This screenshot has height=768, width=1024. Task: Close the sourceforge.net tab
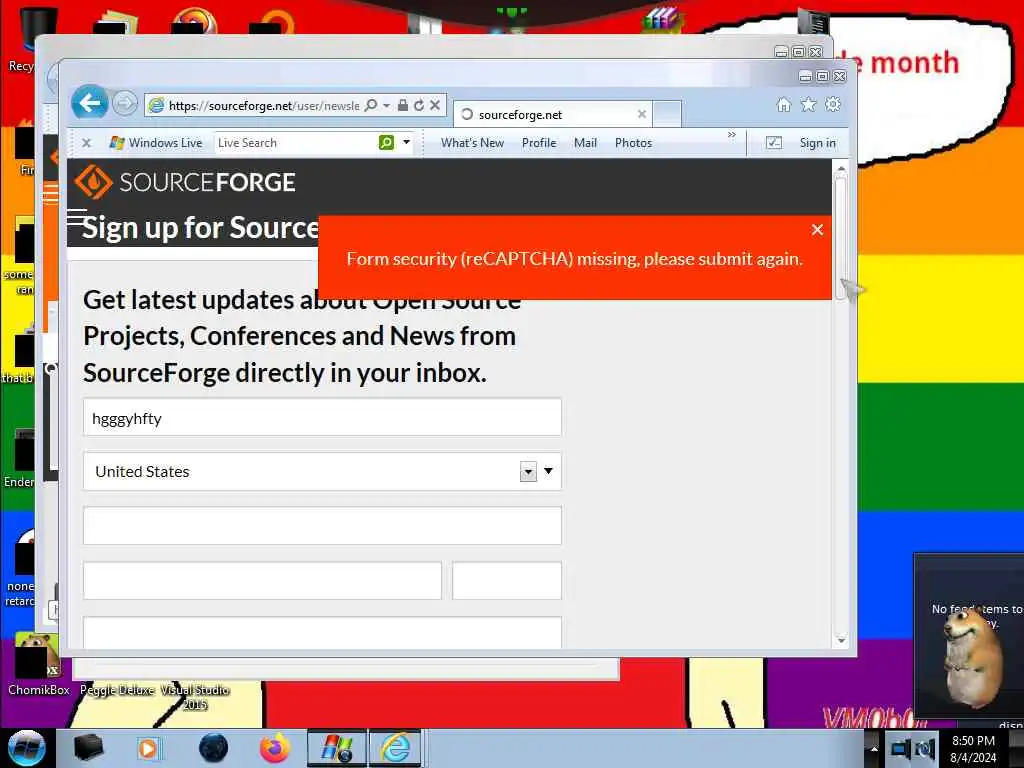point(641,114)
